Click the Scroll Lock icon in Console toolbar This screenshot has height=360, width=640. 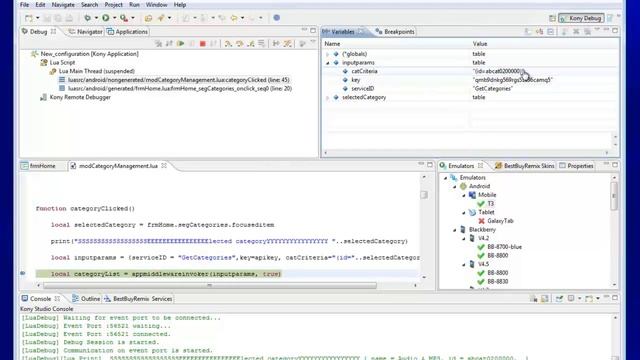[545, 299]
